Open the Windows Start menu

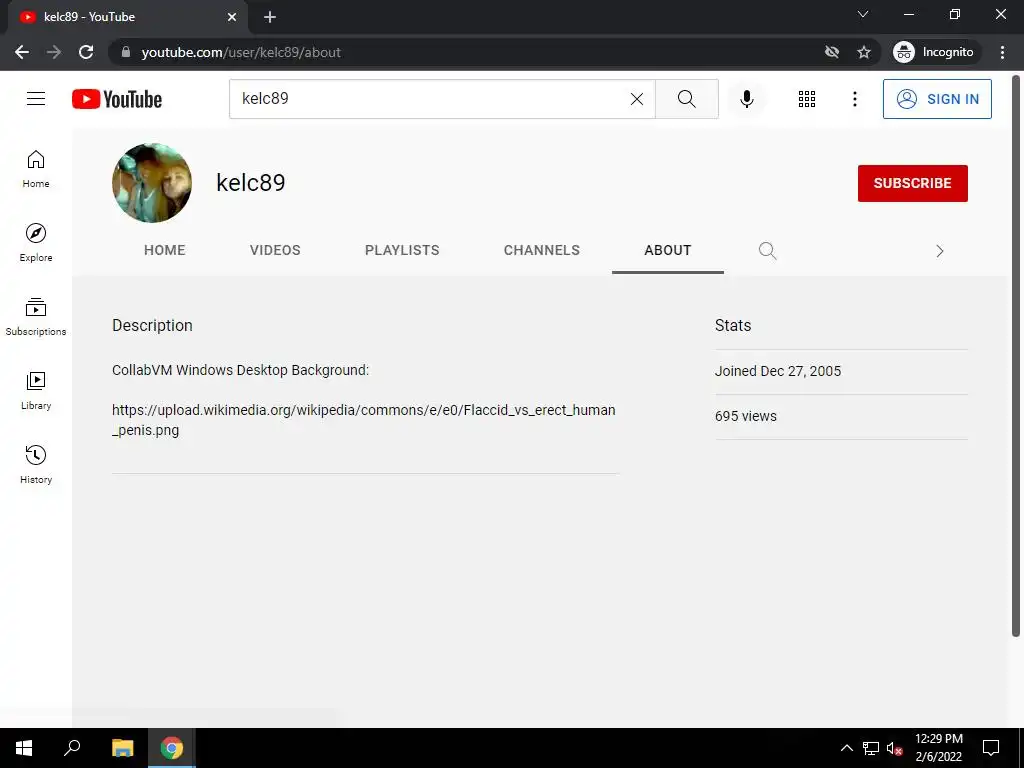point(24,748)
